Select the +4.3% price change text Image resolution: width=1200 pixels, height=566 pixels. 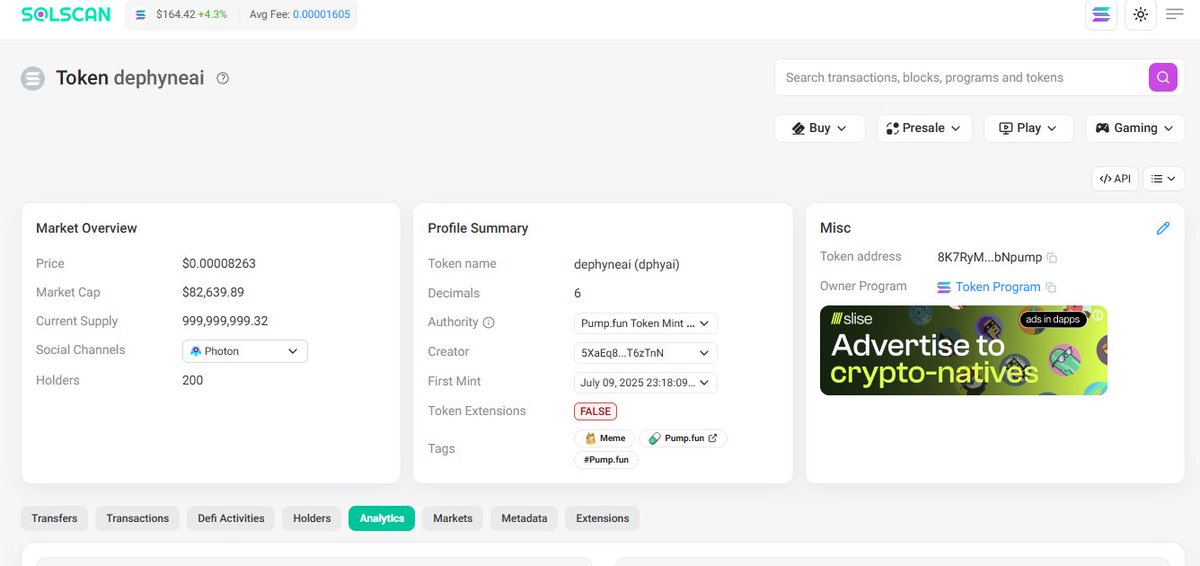click(213, 15)
